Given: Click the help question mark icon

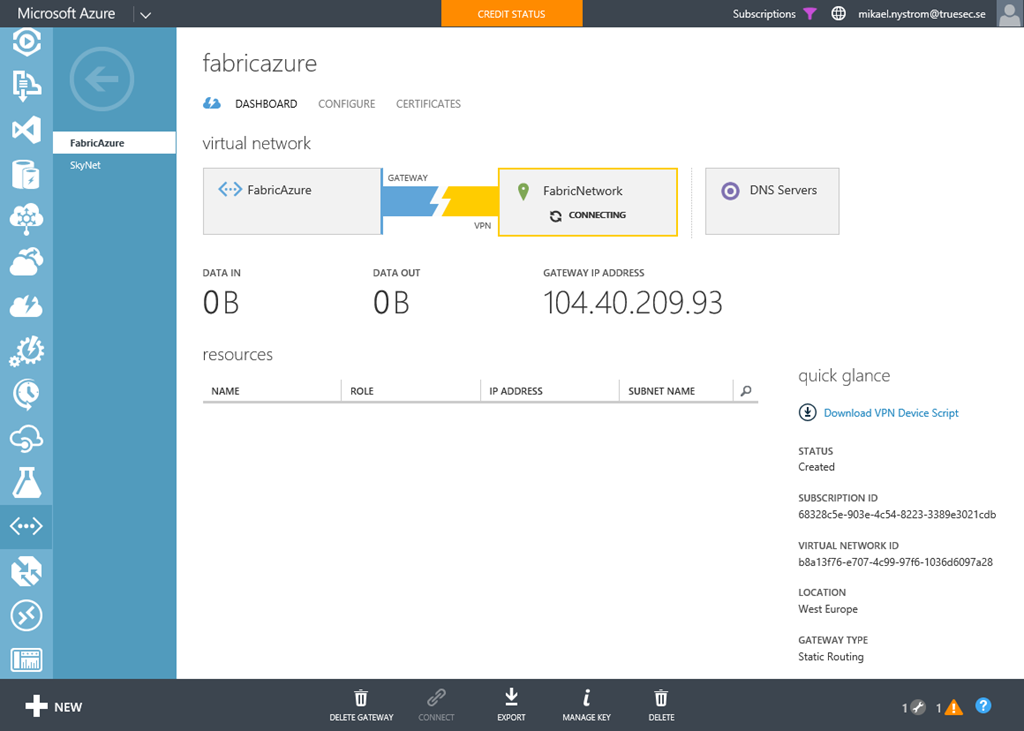Looking at the screenshot, I should coord(983,706).
